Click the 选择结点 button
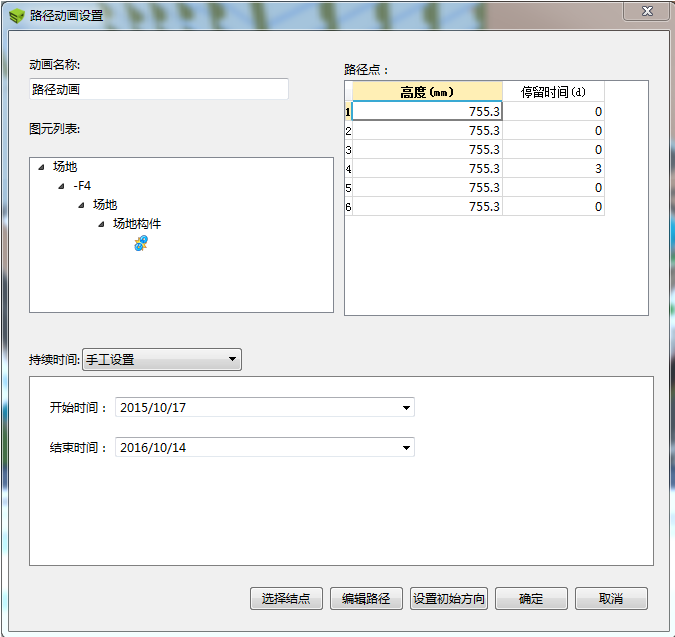Viewport: 675px width, 637px height. coord(286,598)
